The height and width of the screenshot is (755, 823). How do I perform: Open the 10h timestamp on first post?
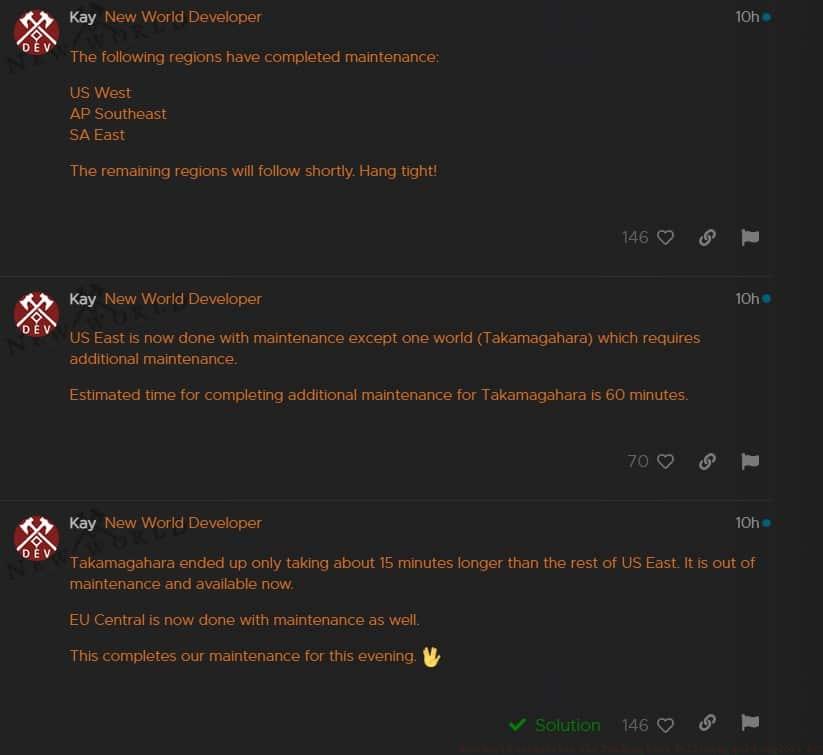(747, 17)
